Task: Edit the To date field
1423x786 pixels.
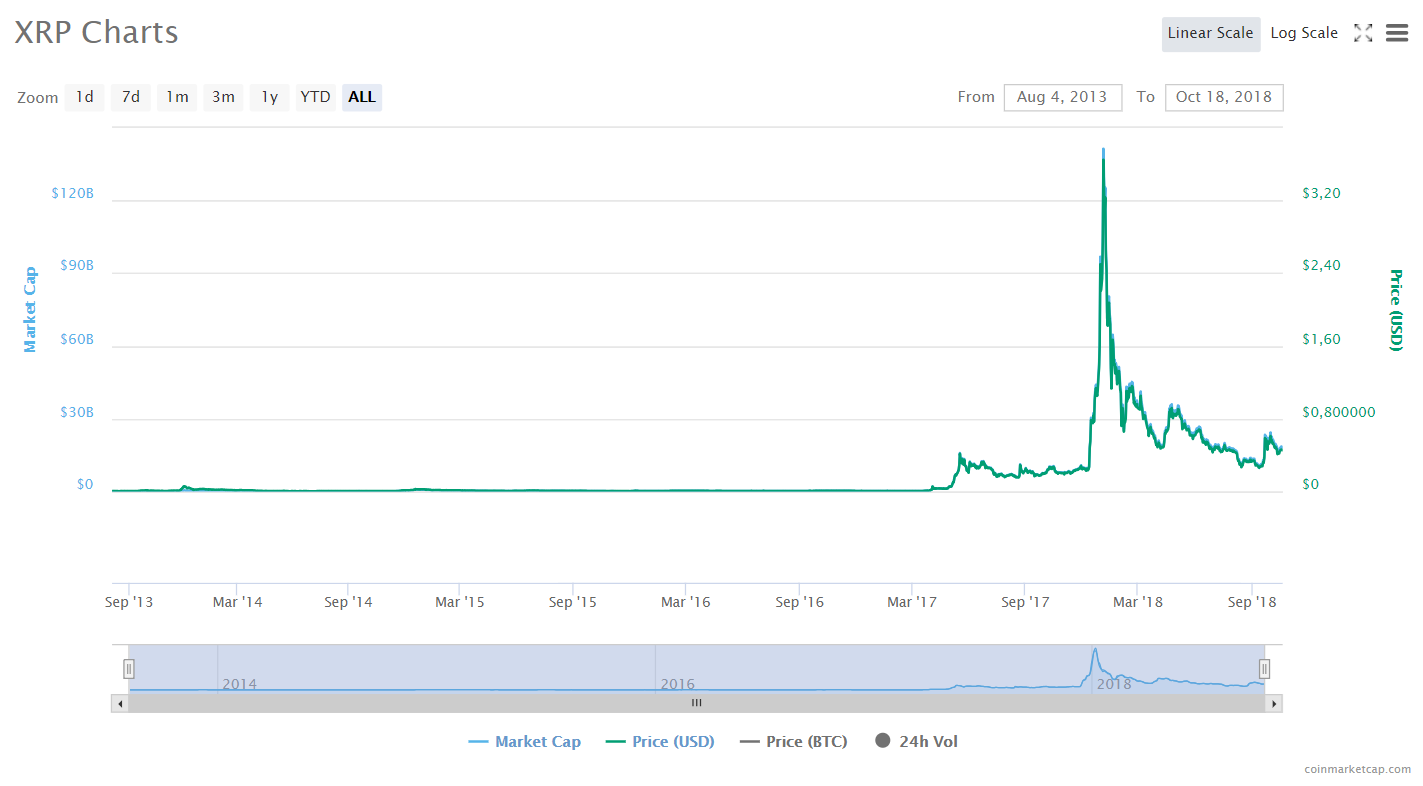Action: coord(1224,97)
